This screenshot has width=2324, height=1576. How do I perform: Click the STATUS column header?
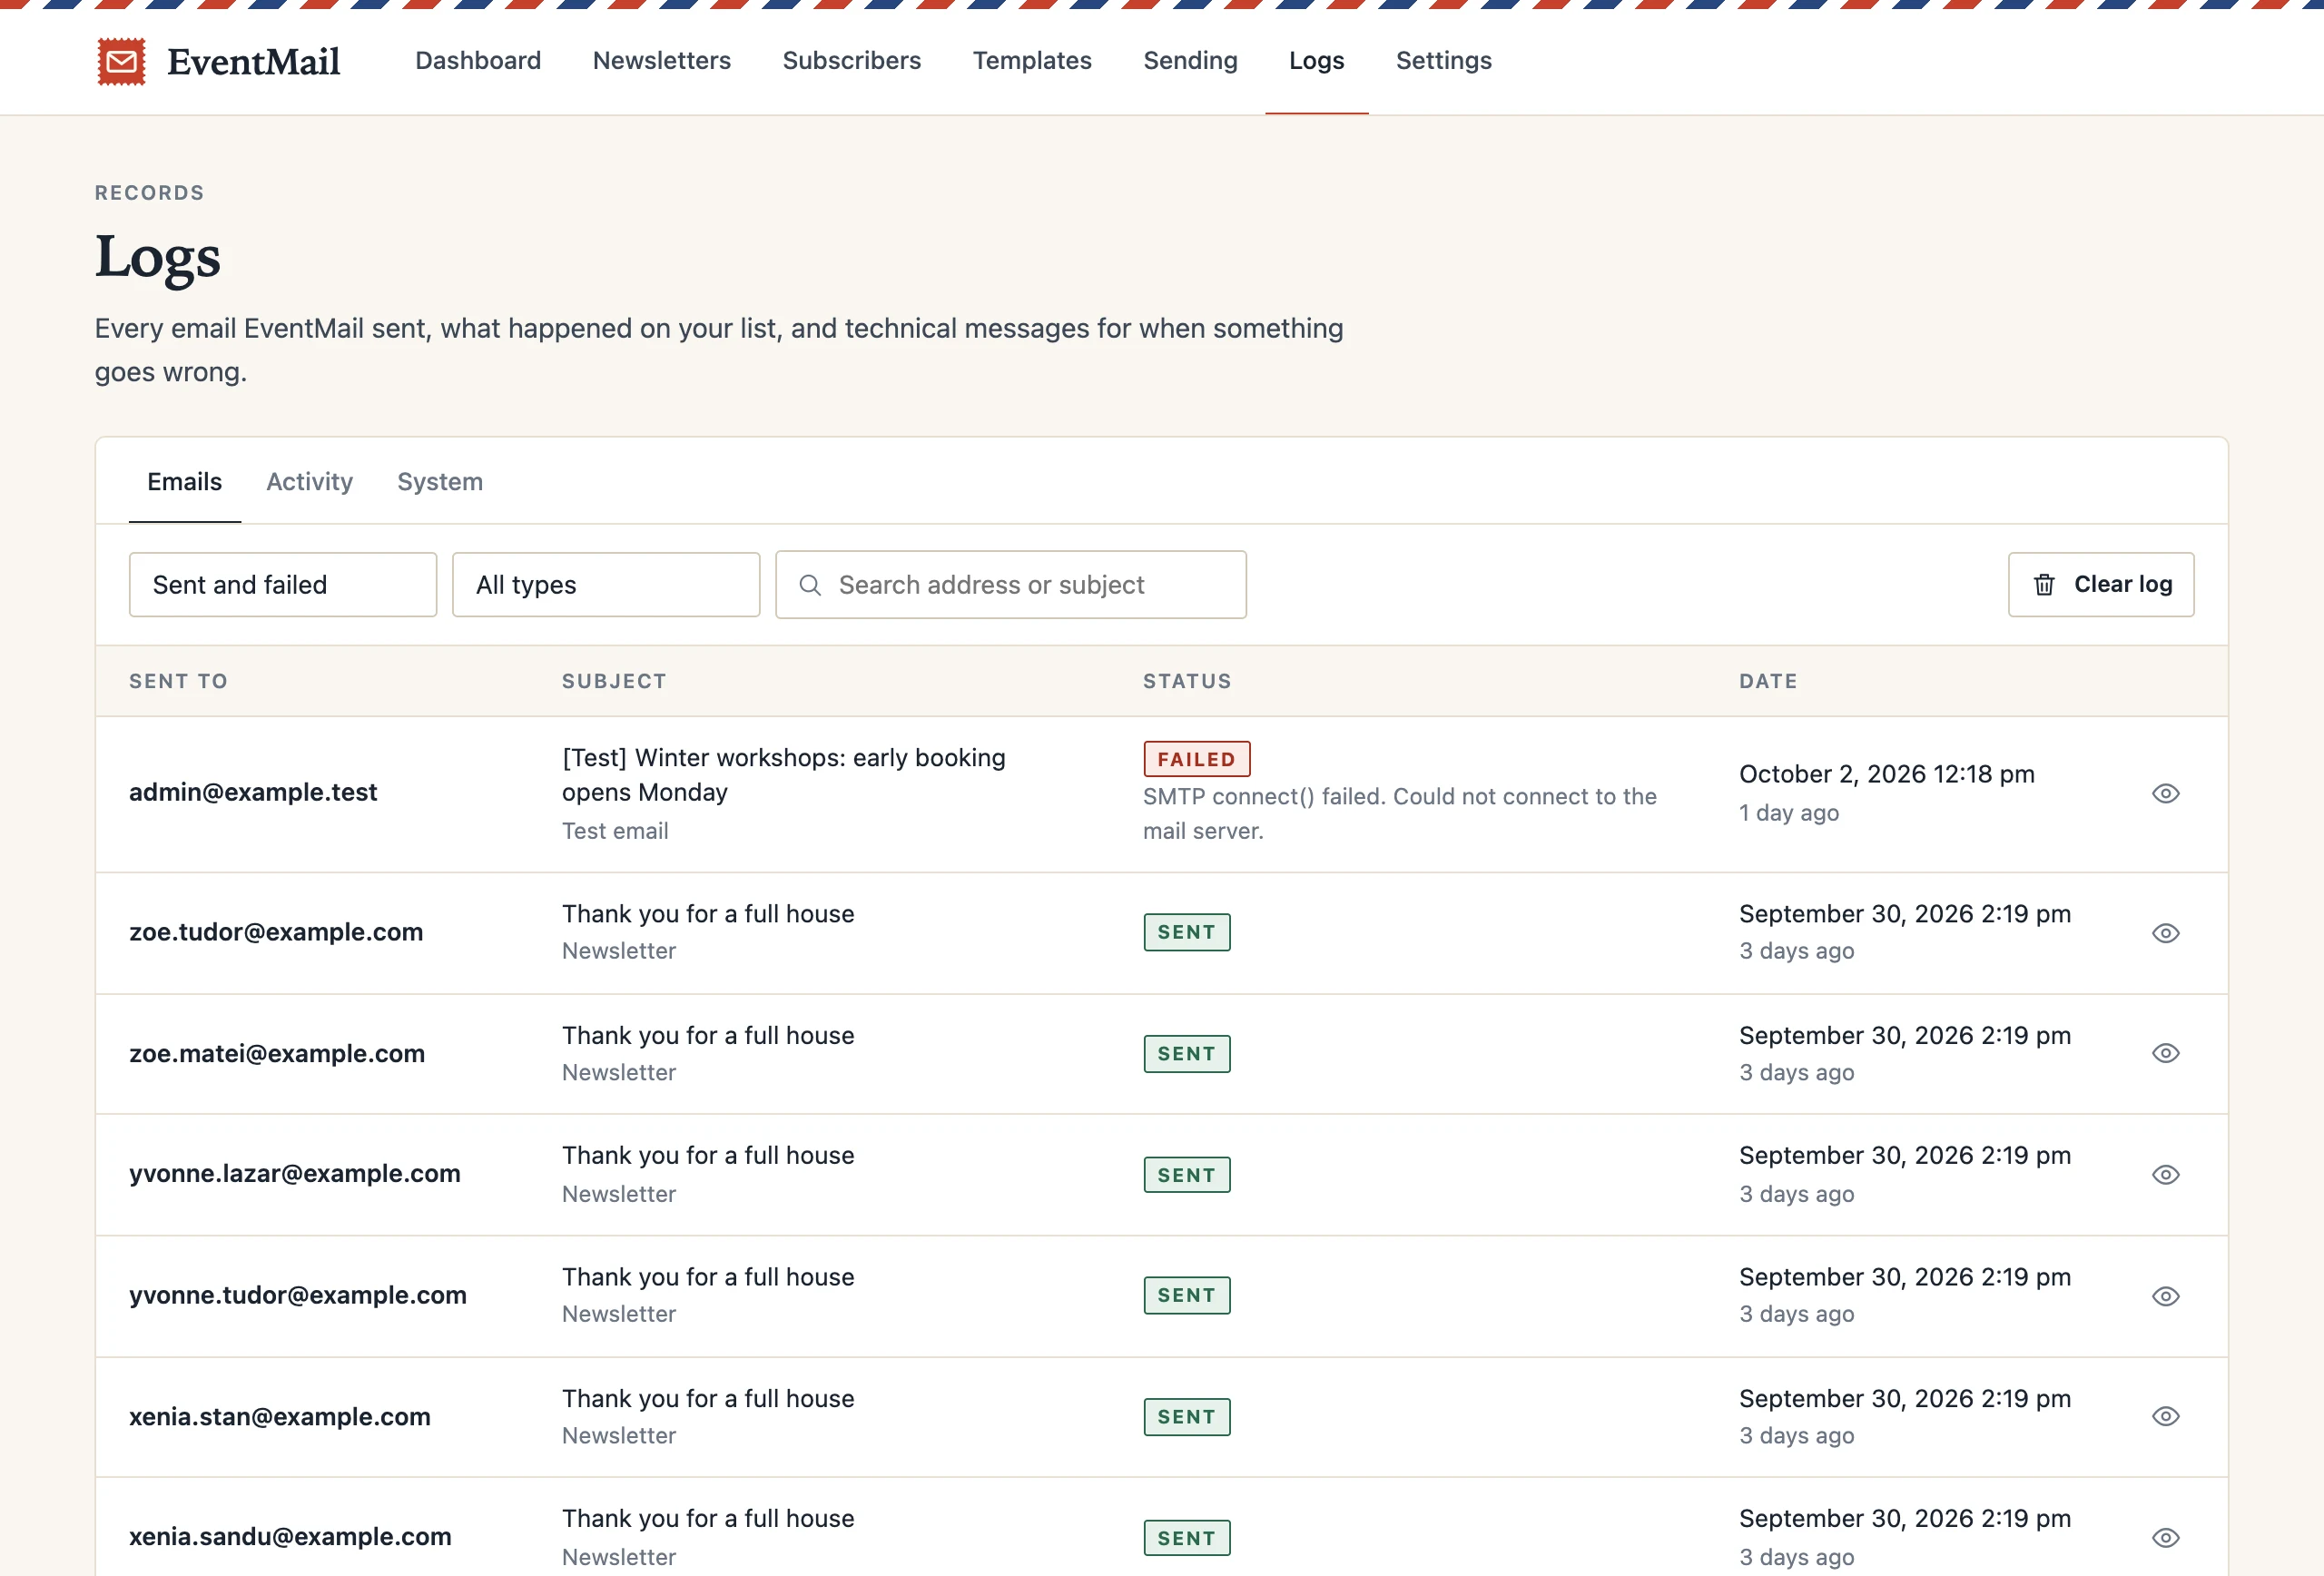(1187, 681)
